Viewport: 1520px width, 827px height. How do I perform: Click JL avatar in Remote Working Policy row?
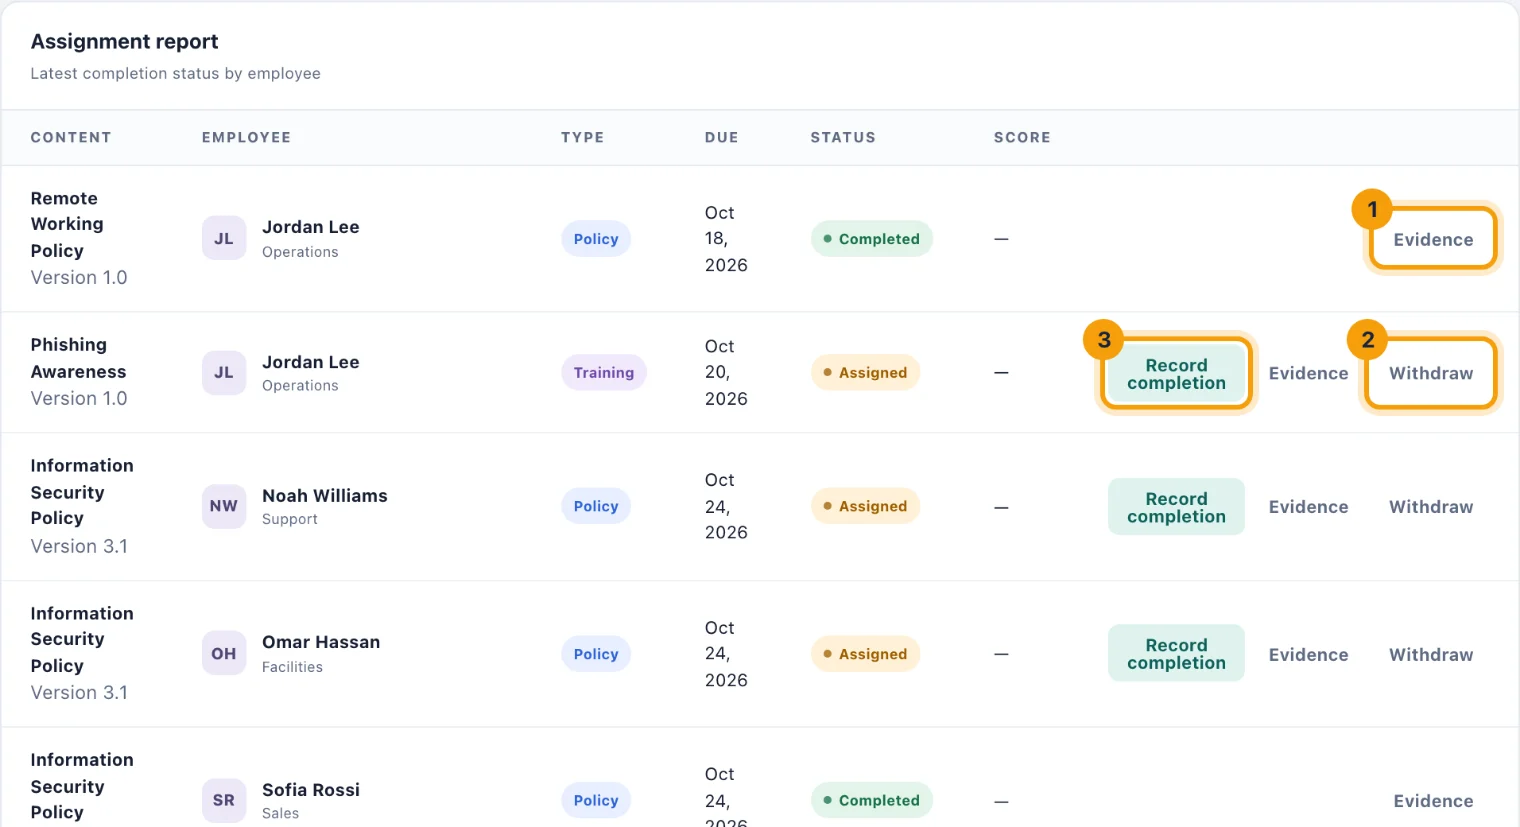(224, 239)
